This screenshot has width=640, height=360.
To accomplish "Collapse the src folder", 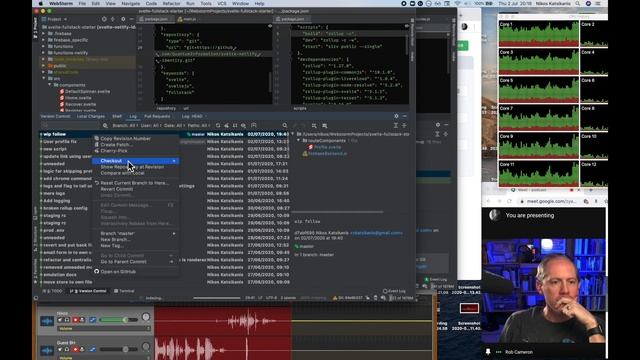I will (44, 78).
